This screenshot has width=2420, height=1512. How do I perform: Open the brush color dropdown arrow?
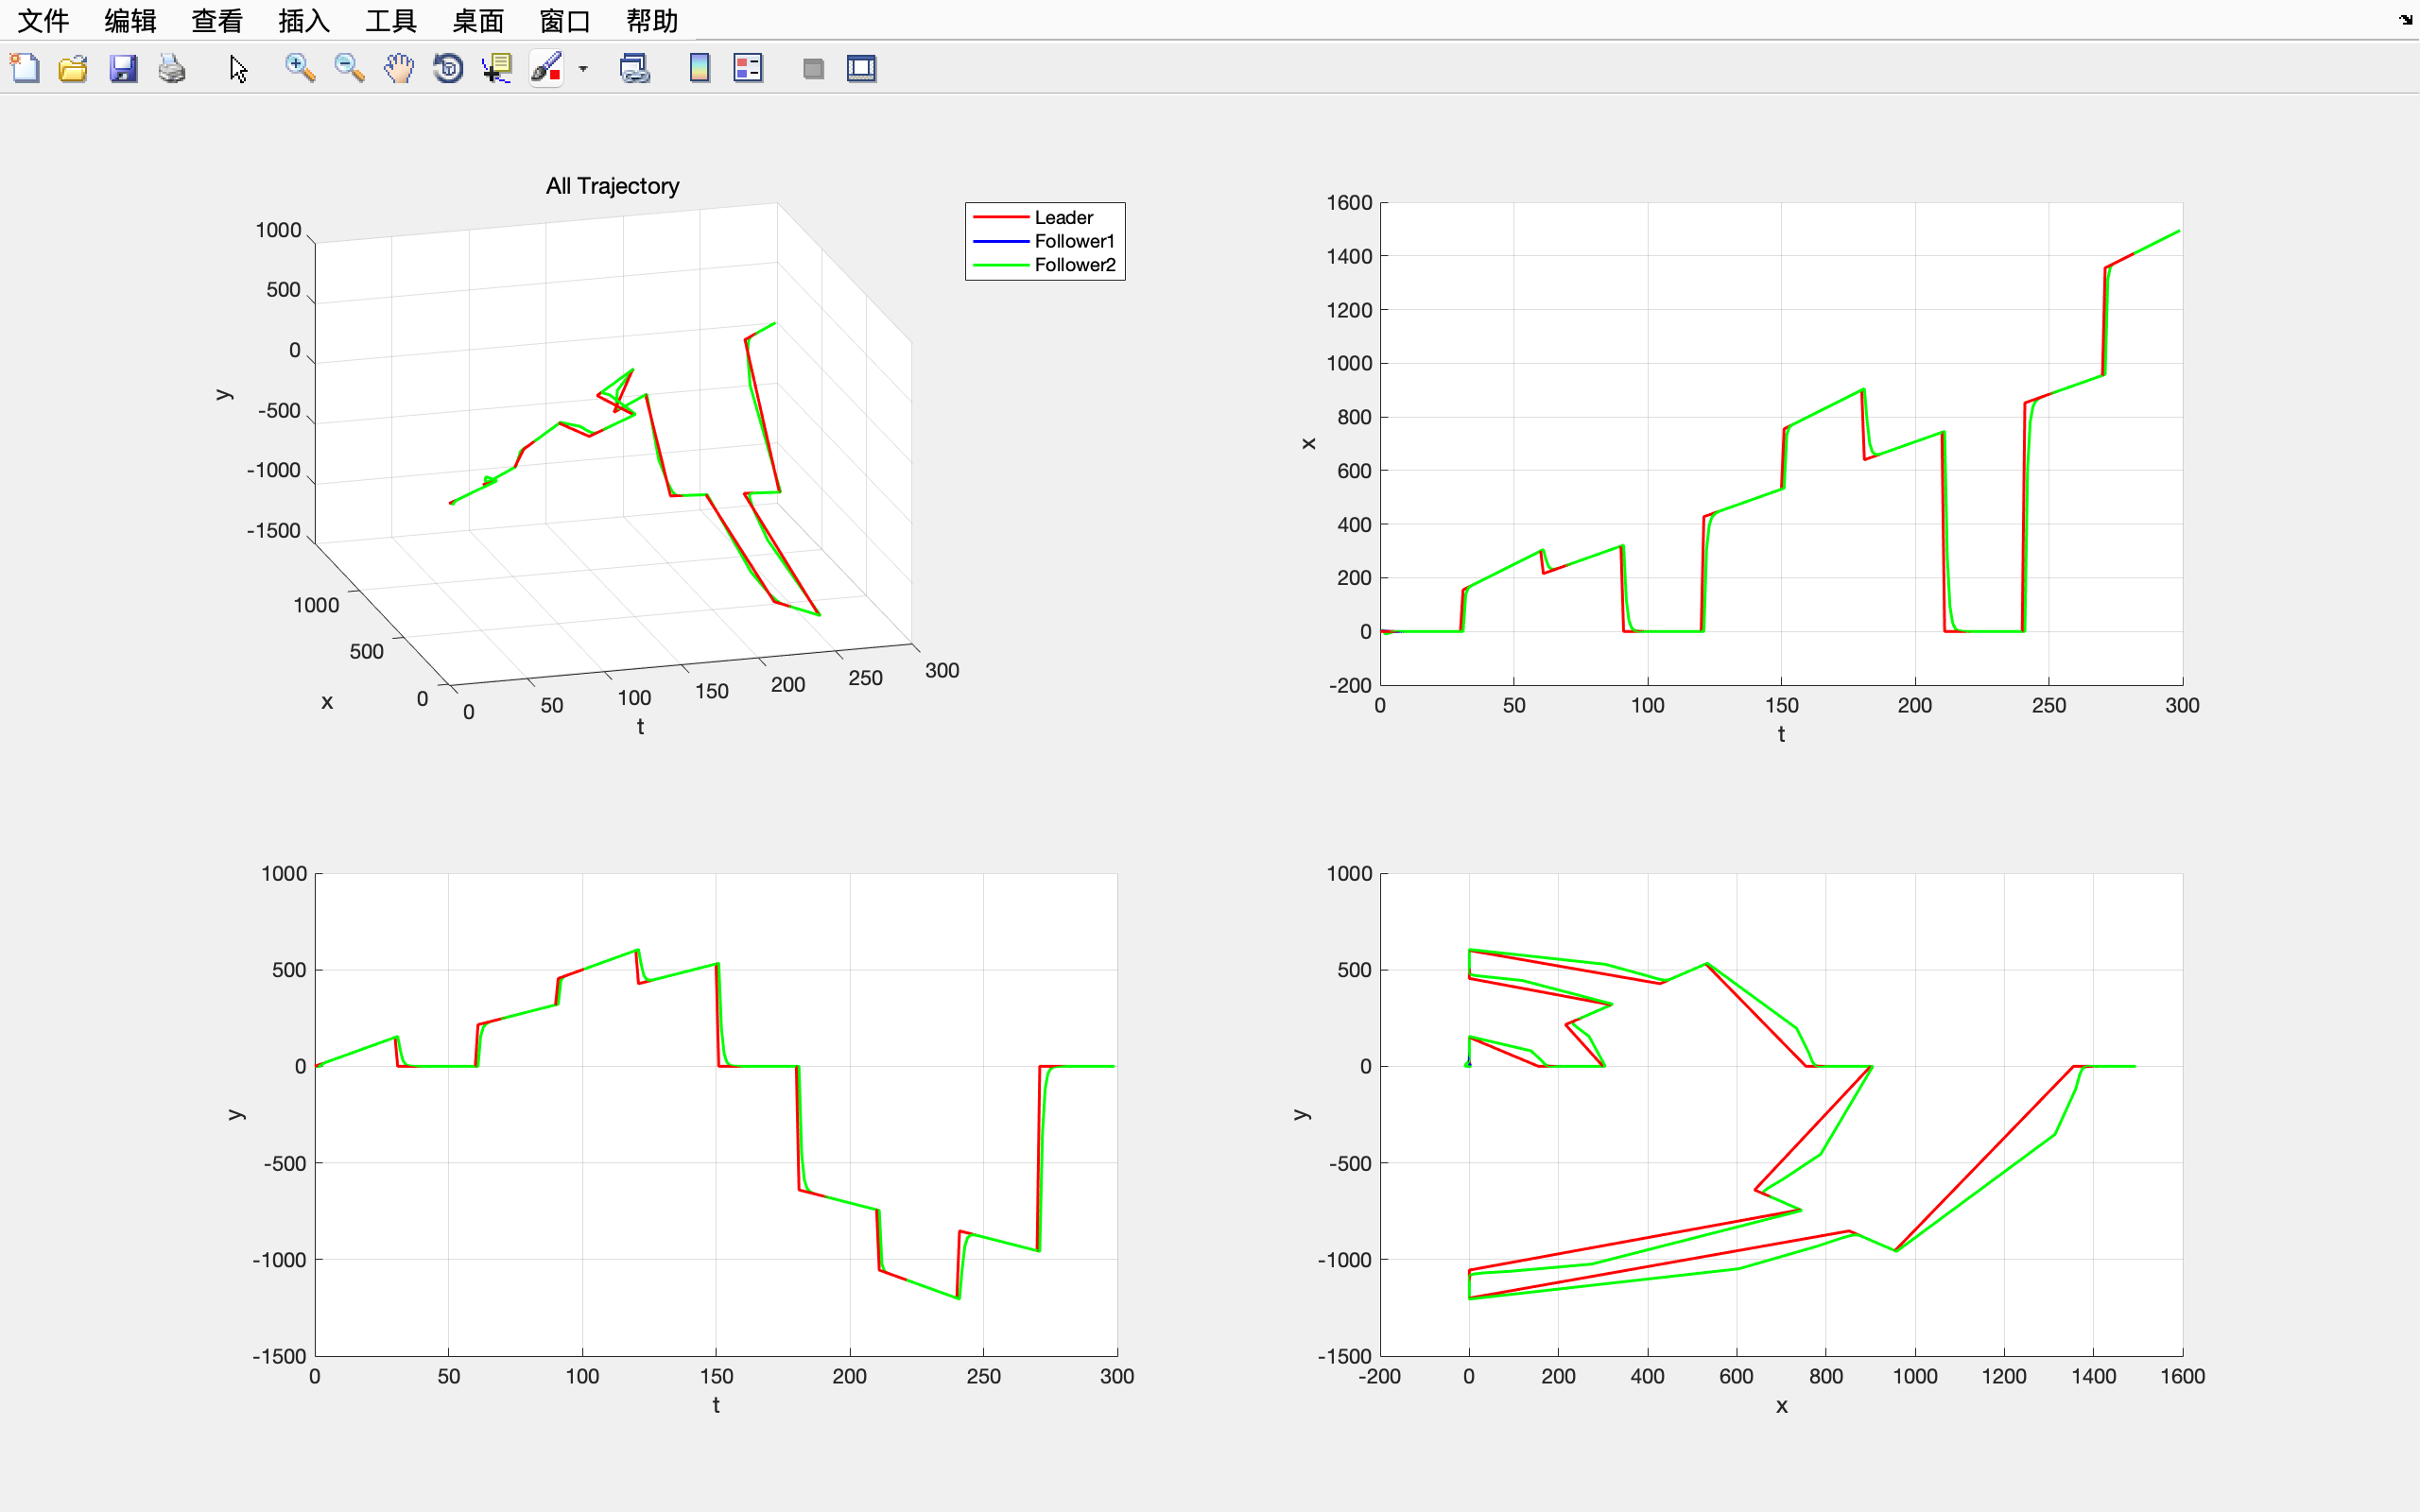tap(583, 69)
